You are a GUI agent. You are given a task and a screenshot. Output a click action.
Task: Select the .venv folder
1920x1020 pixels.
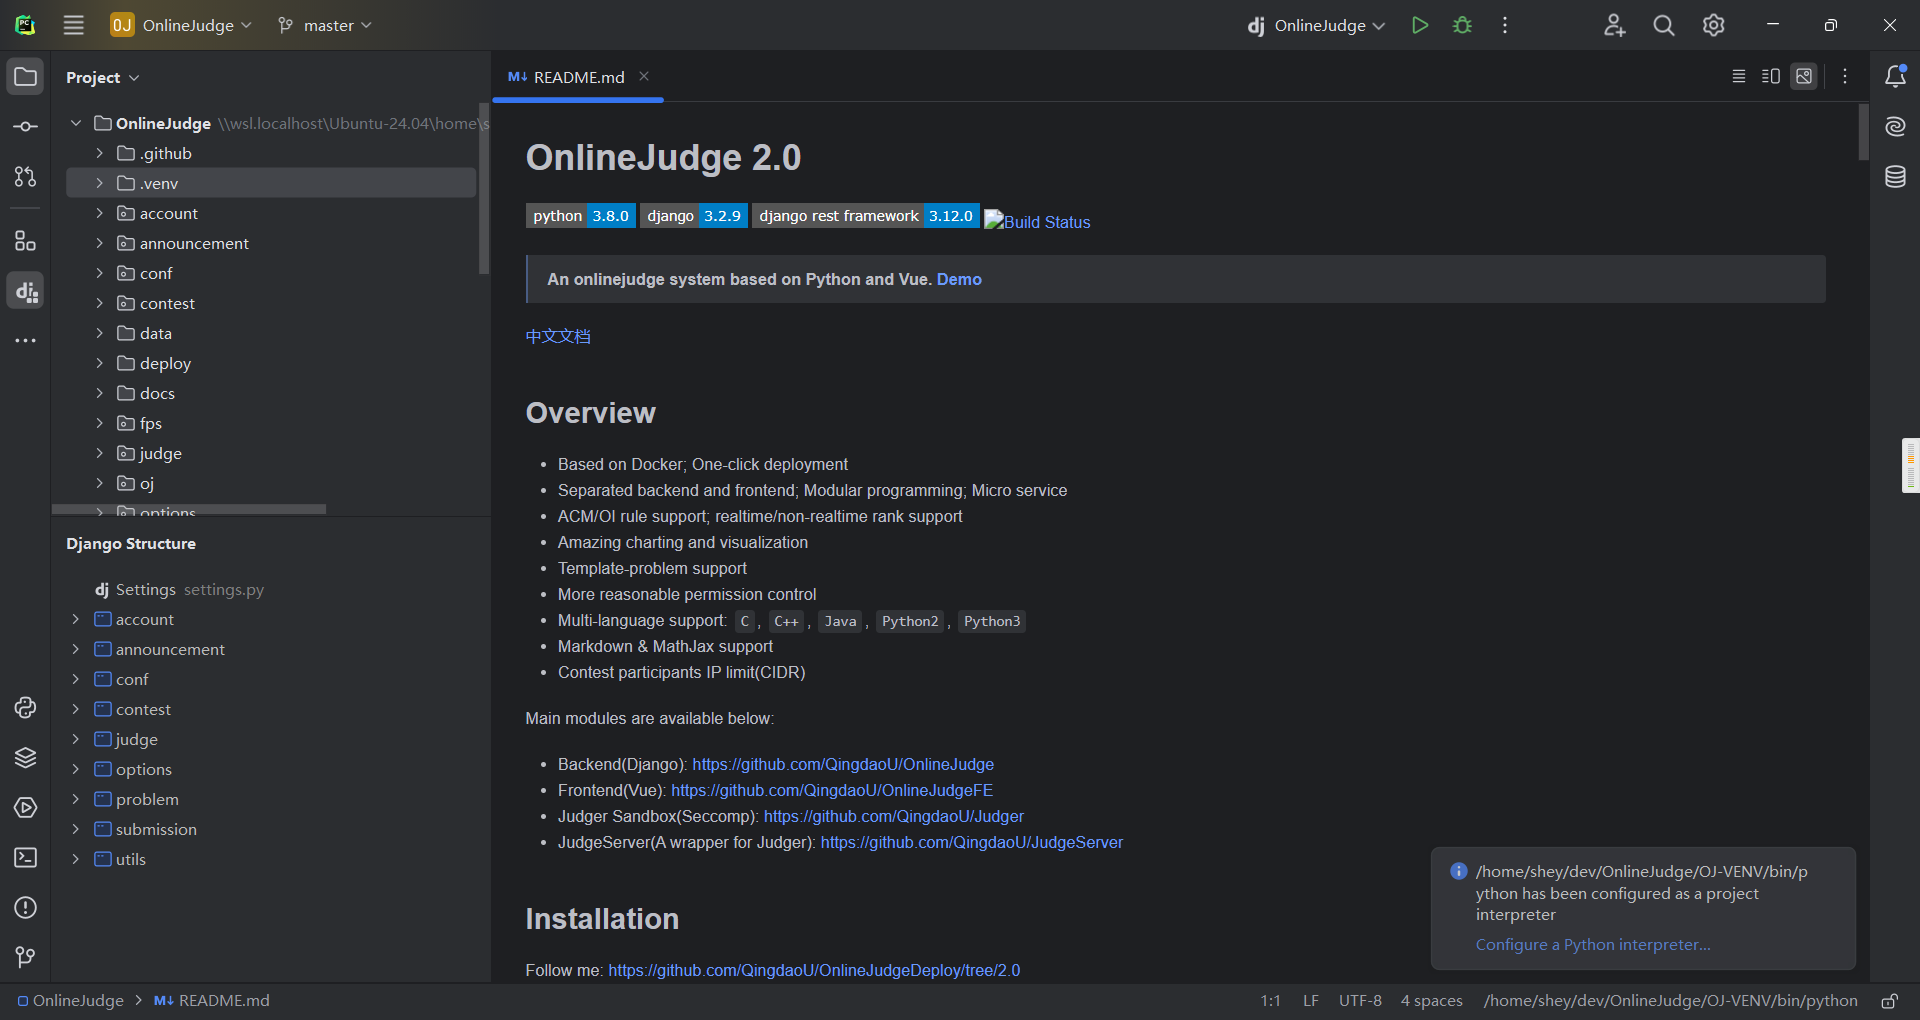[271, 183]
